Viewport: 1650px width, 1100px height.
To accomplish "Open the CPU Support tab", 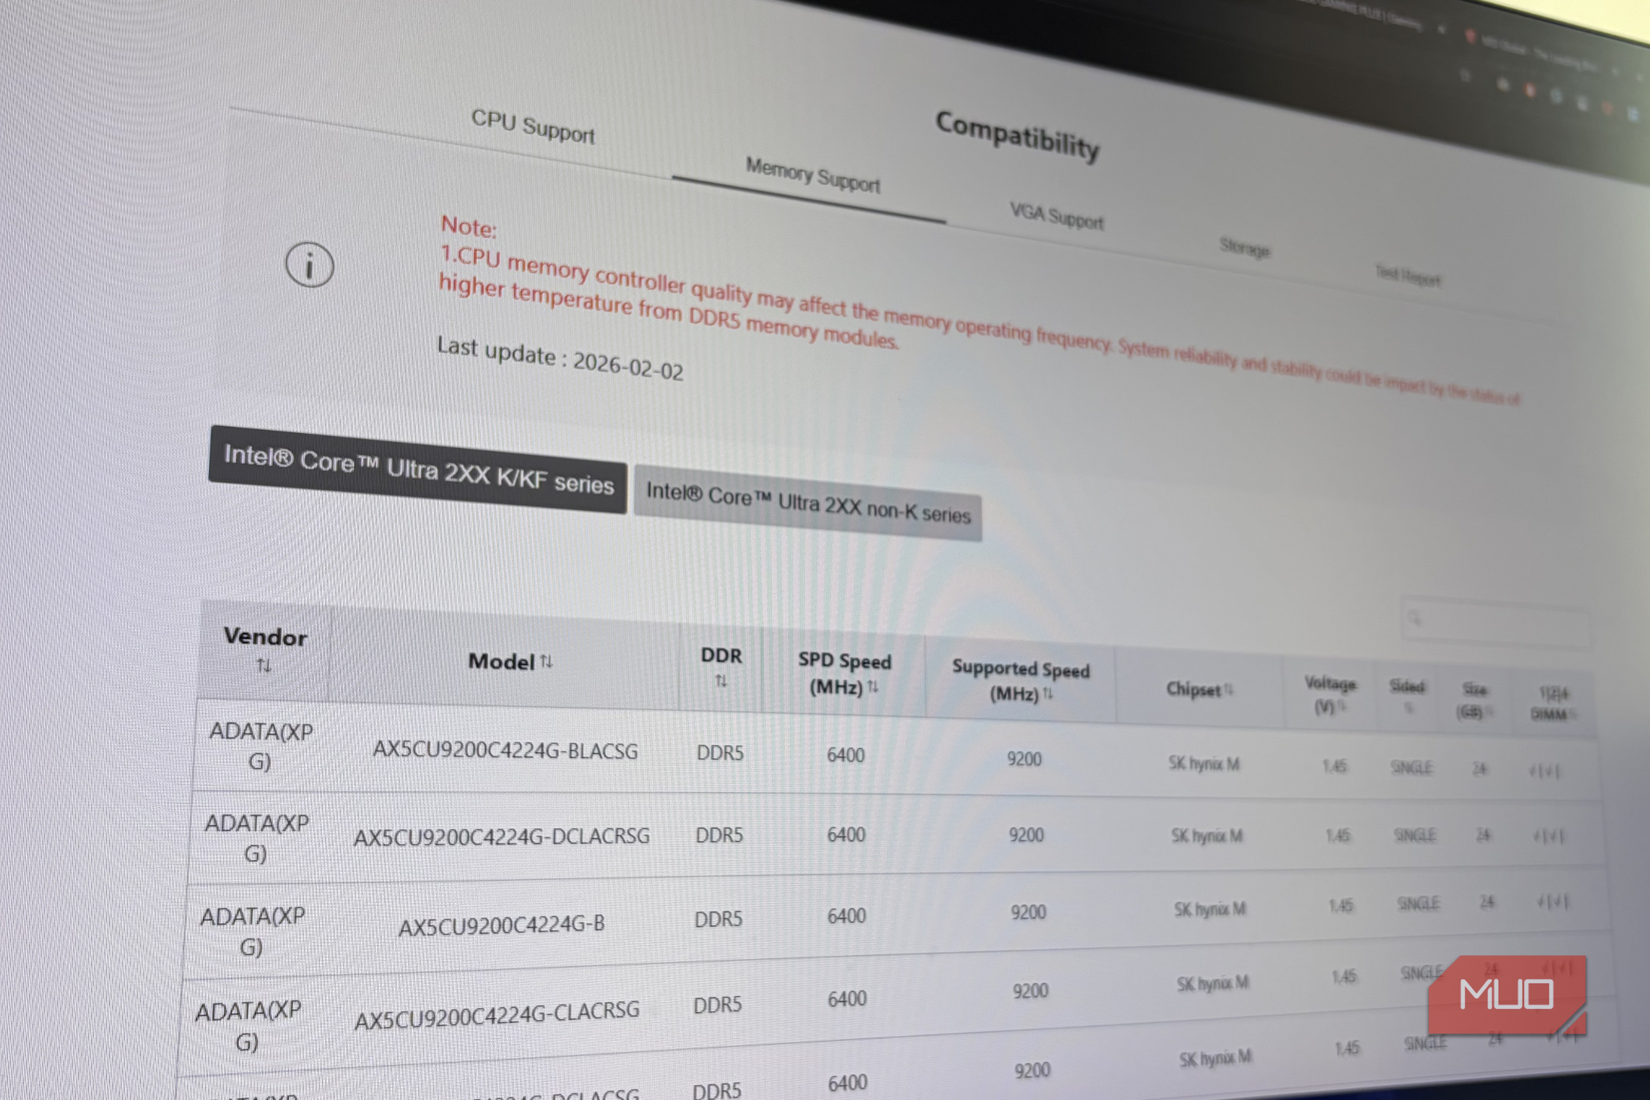I will [533, 127].
